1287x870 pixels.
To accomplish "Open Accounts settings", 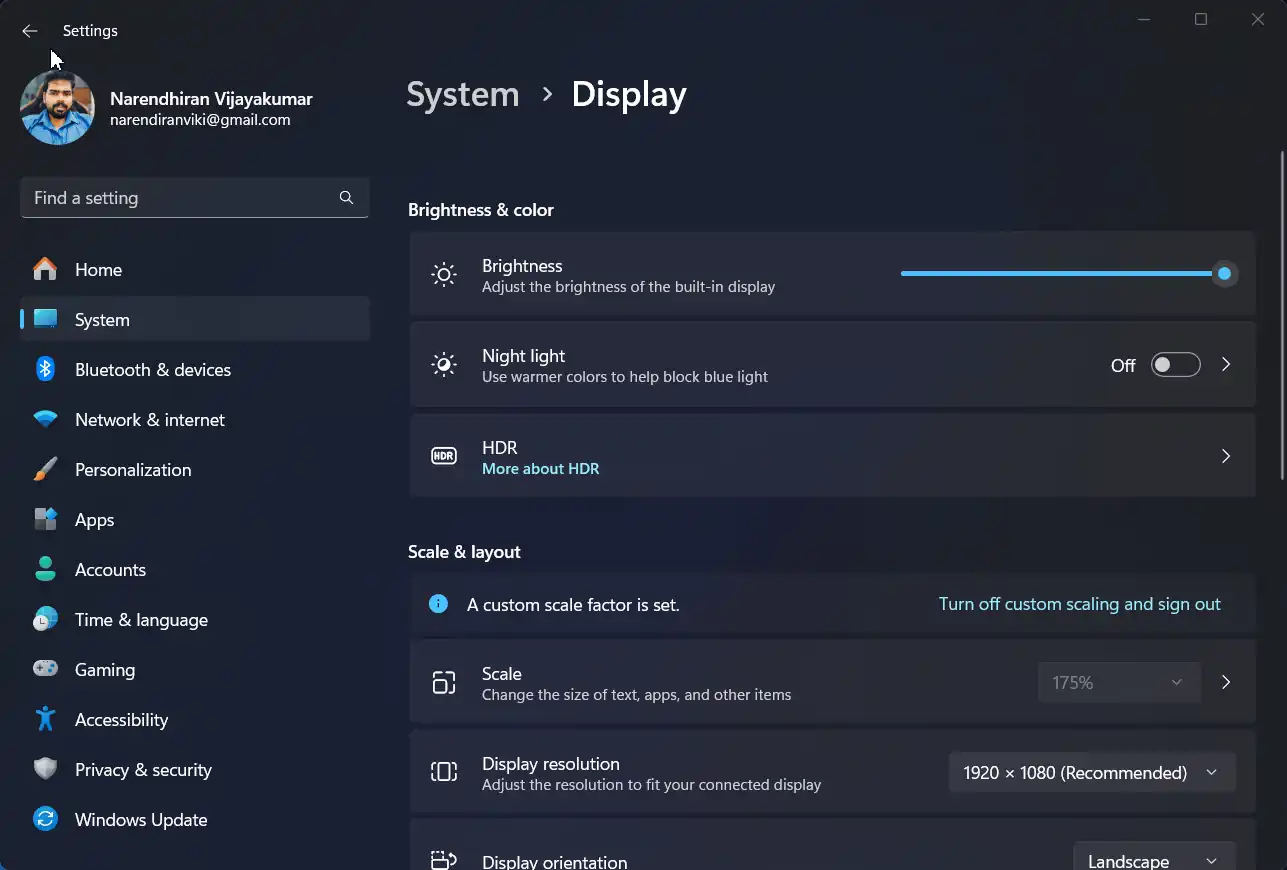I will [x=195, y=569].
